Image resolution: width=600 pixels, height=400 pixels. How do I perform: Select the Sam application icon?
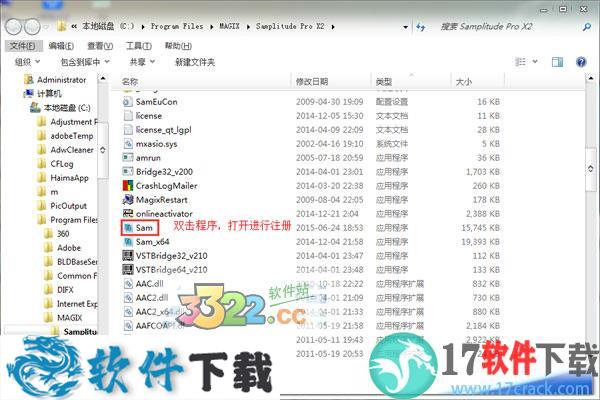pyautogui.click(x=128, y=228)
